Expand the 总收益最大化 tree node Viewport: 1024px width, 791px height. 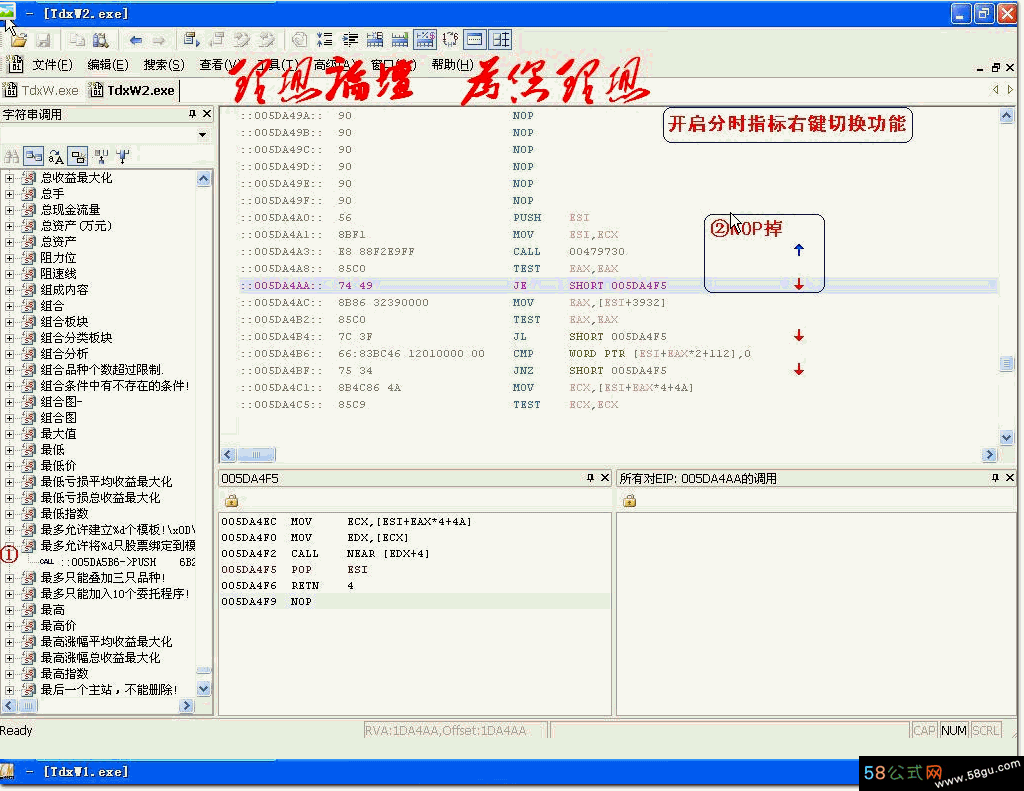coord(9,178)
